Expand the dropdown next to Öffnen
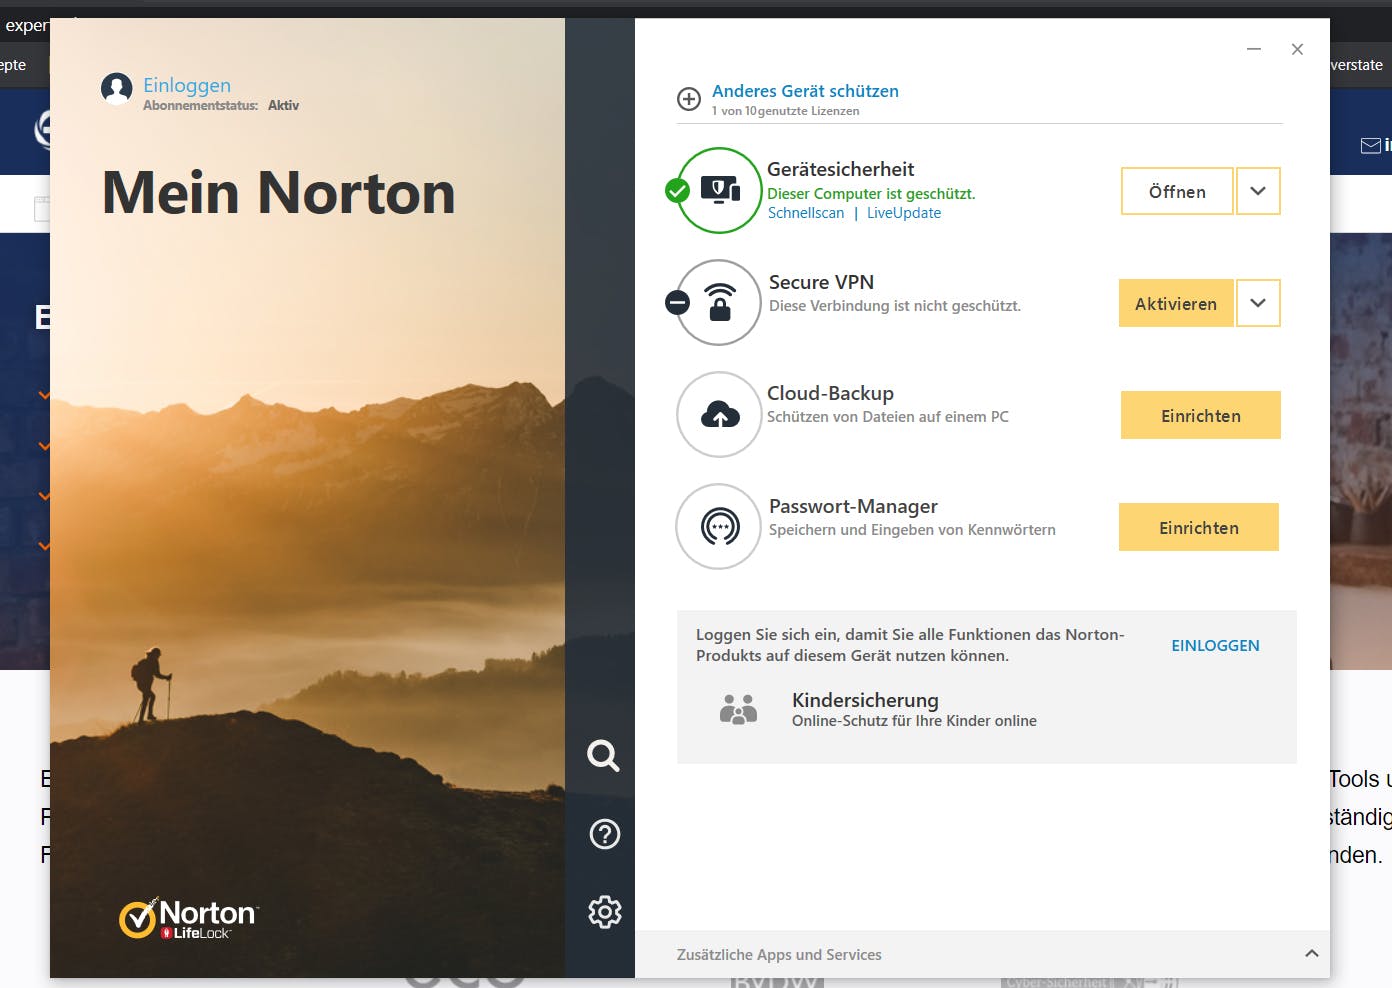The height and width of the screenshot is (988, 1392). tap(1258, 190)
